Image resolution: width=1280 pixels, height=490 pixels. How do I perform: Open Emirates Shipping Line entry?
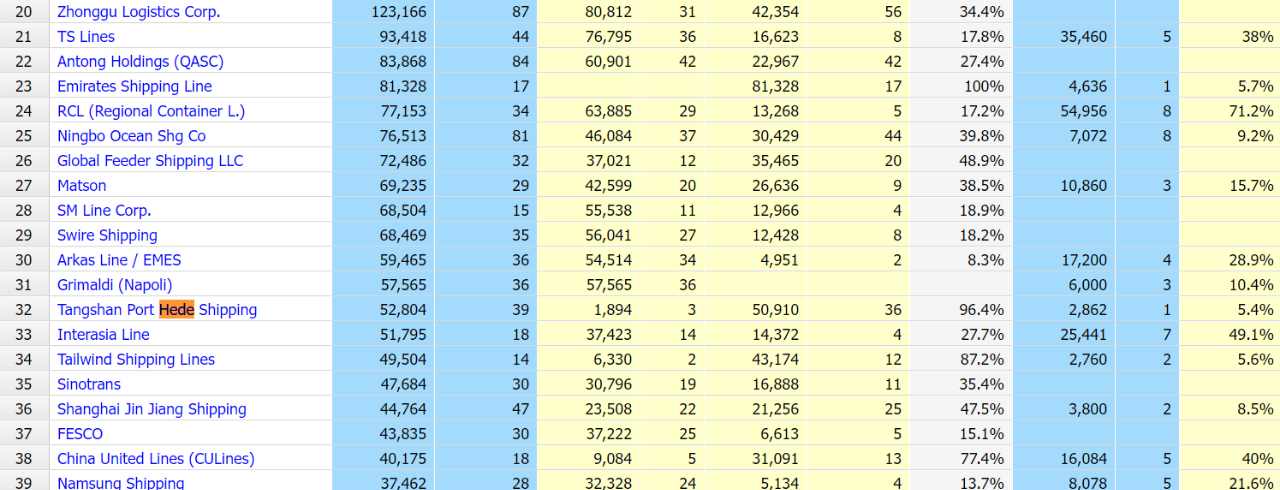(x=134, y=87)
